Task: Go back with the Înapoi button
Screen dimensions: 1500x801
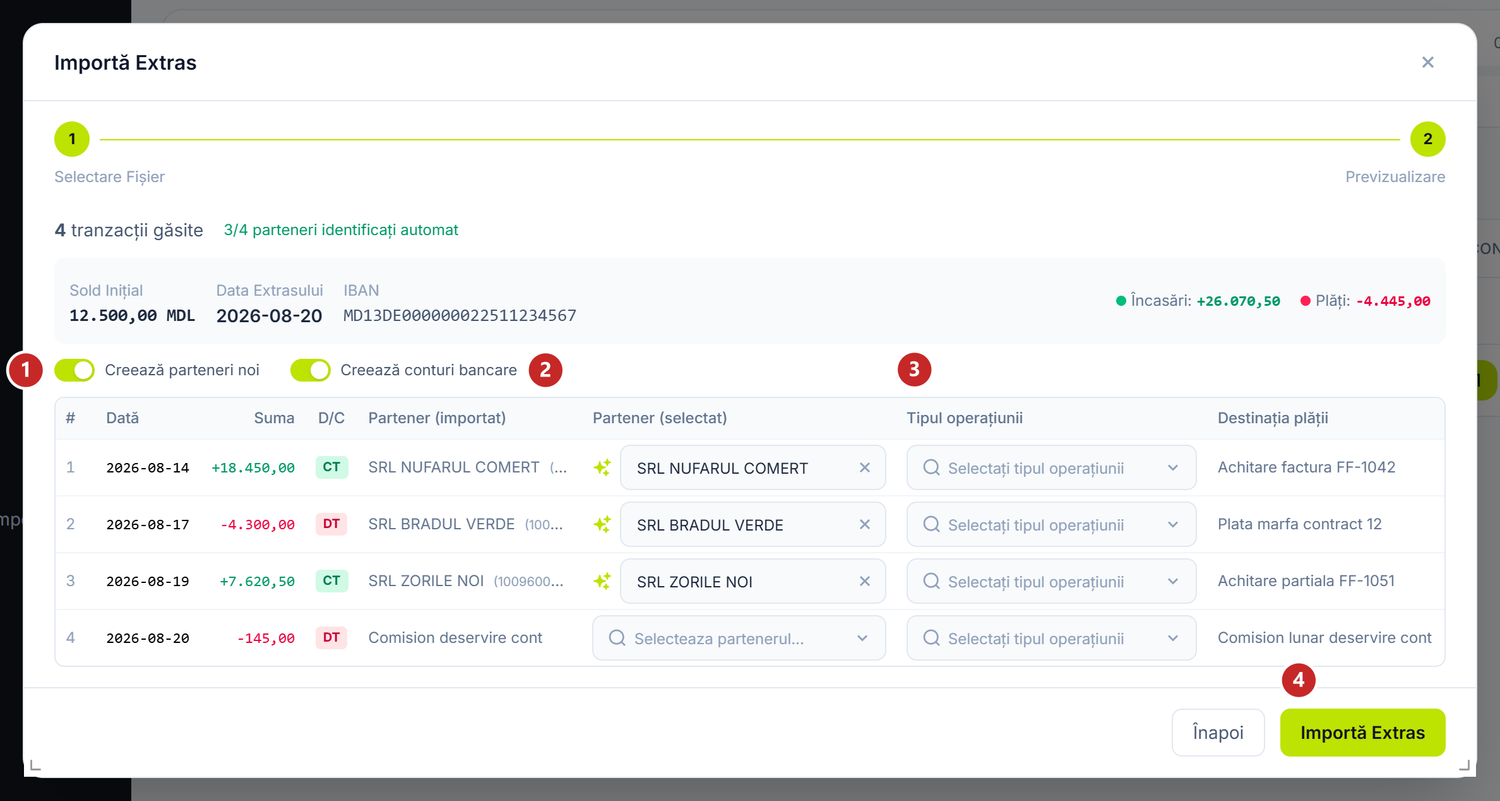Action: coord(1218,733)
